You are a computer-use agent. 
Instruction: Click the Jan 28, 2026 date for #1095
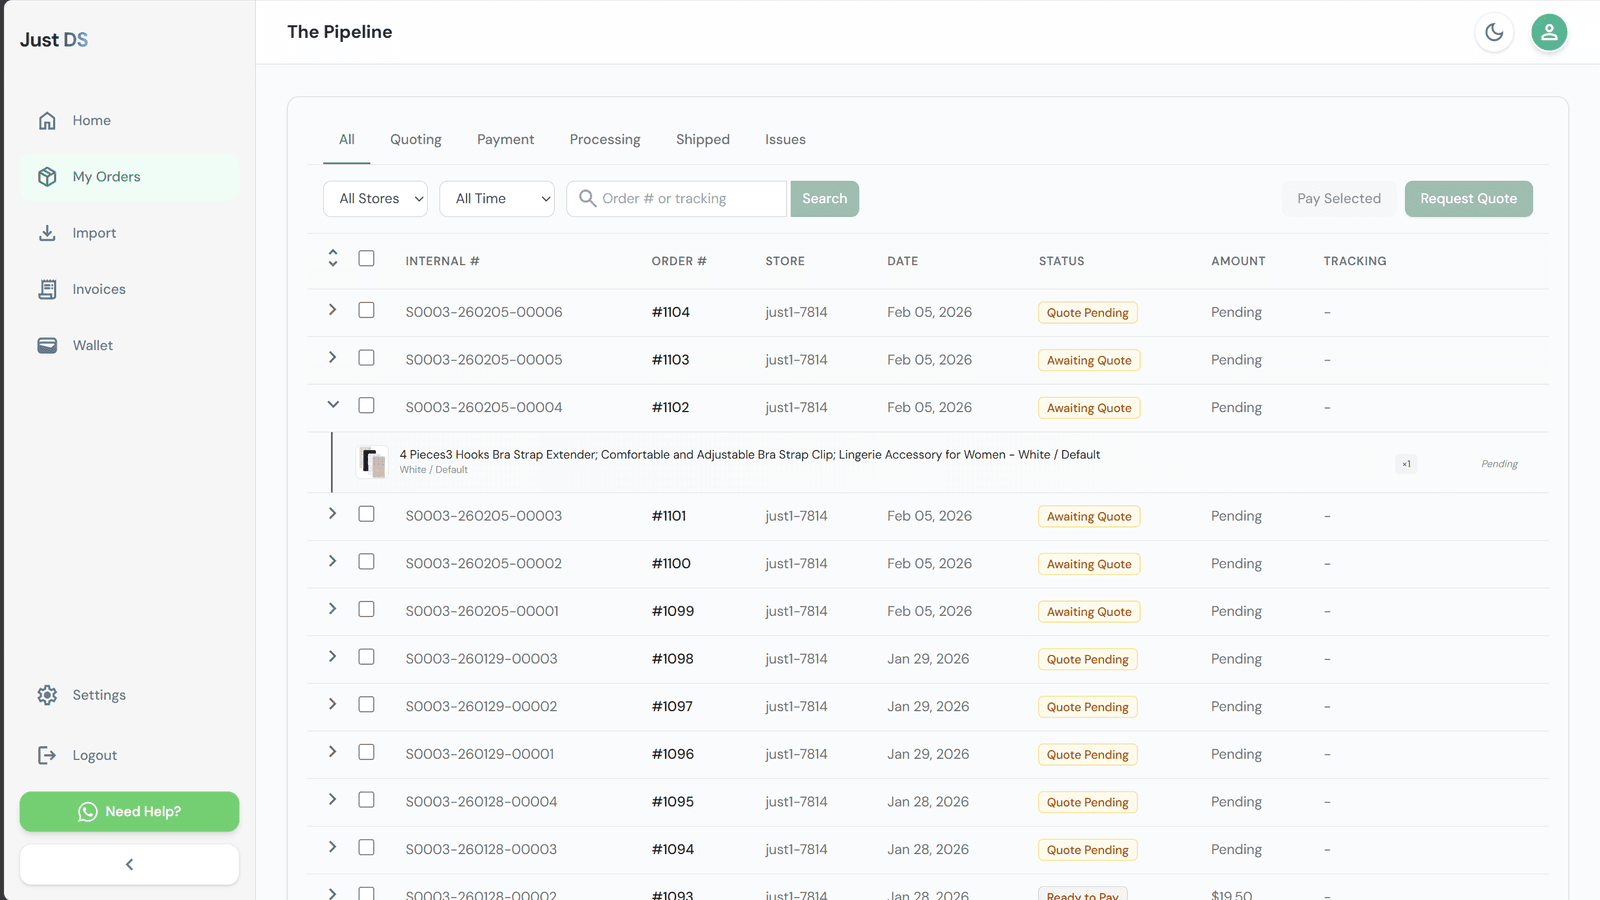click(928, 802)
